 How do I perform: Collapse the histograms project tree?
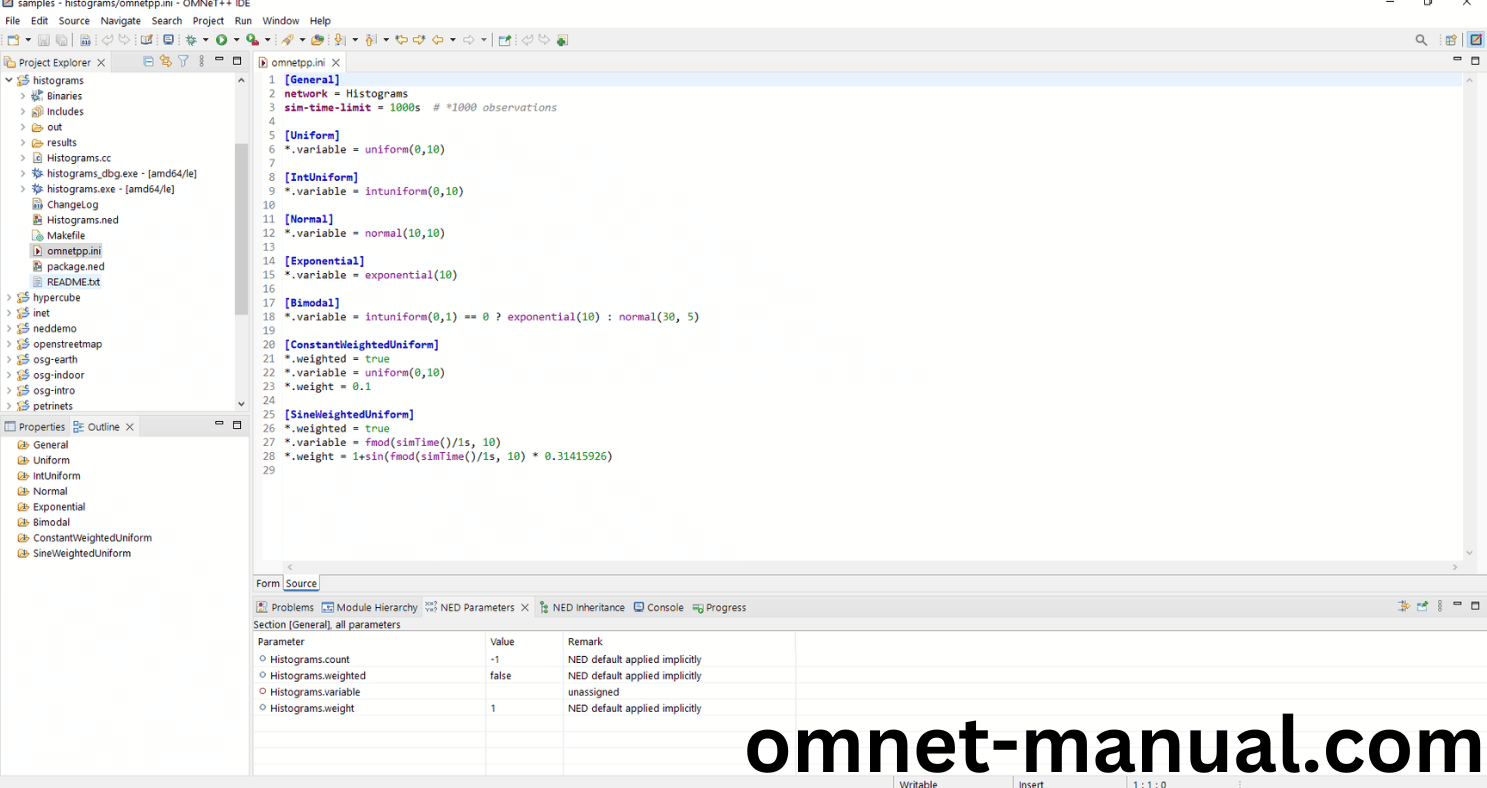tap(9, 81)
